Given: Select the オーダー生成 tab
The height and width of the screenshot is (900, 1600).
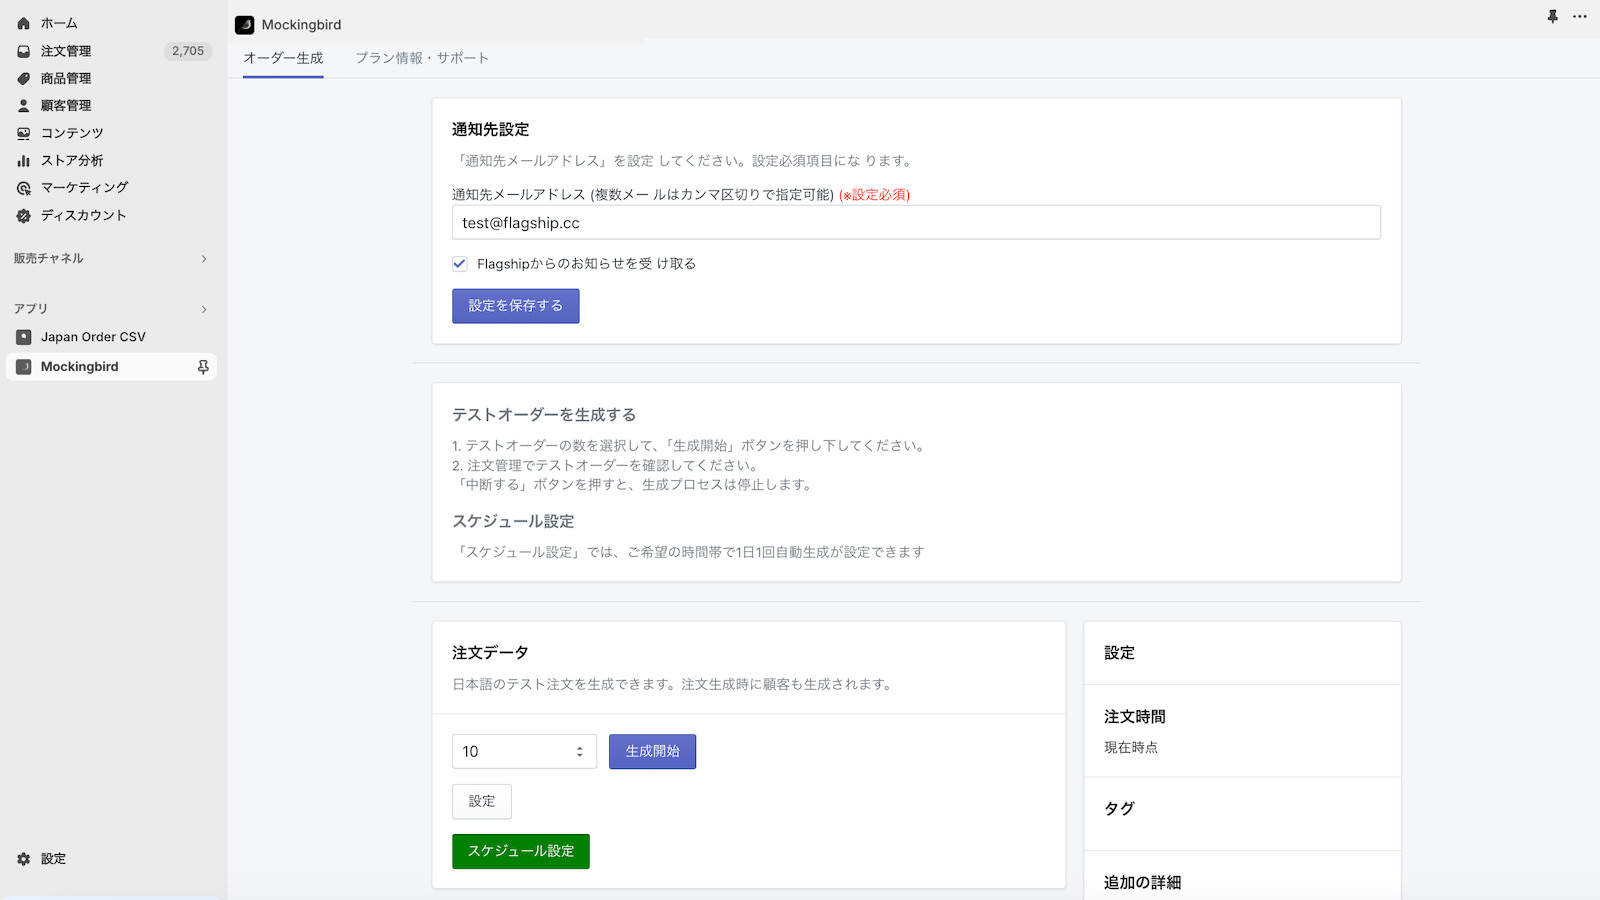Looking at the screenshot, I should click(283, 58).
